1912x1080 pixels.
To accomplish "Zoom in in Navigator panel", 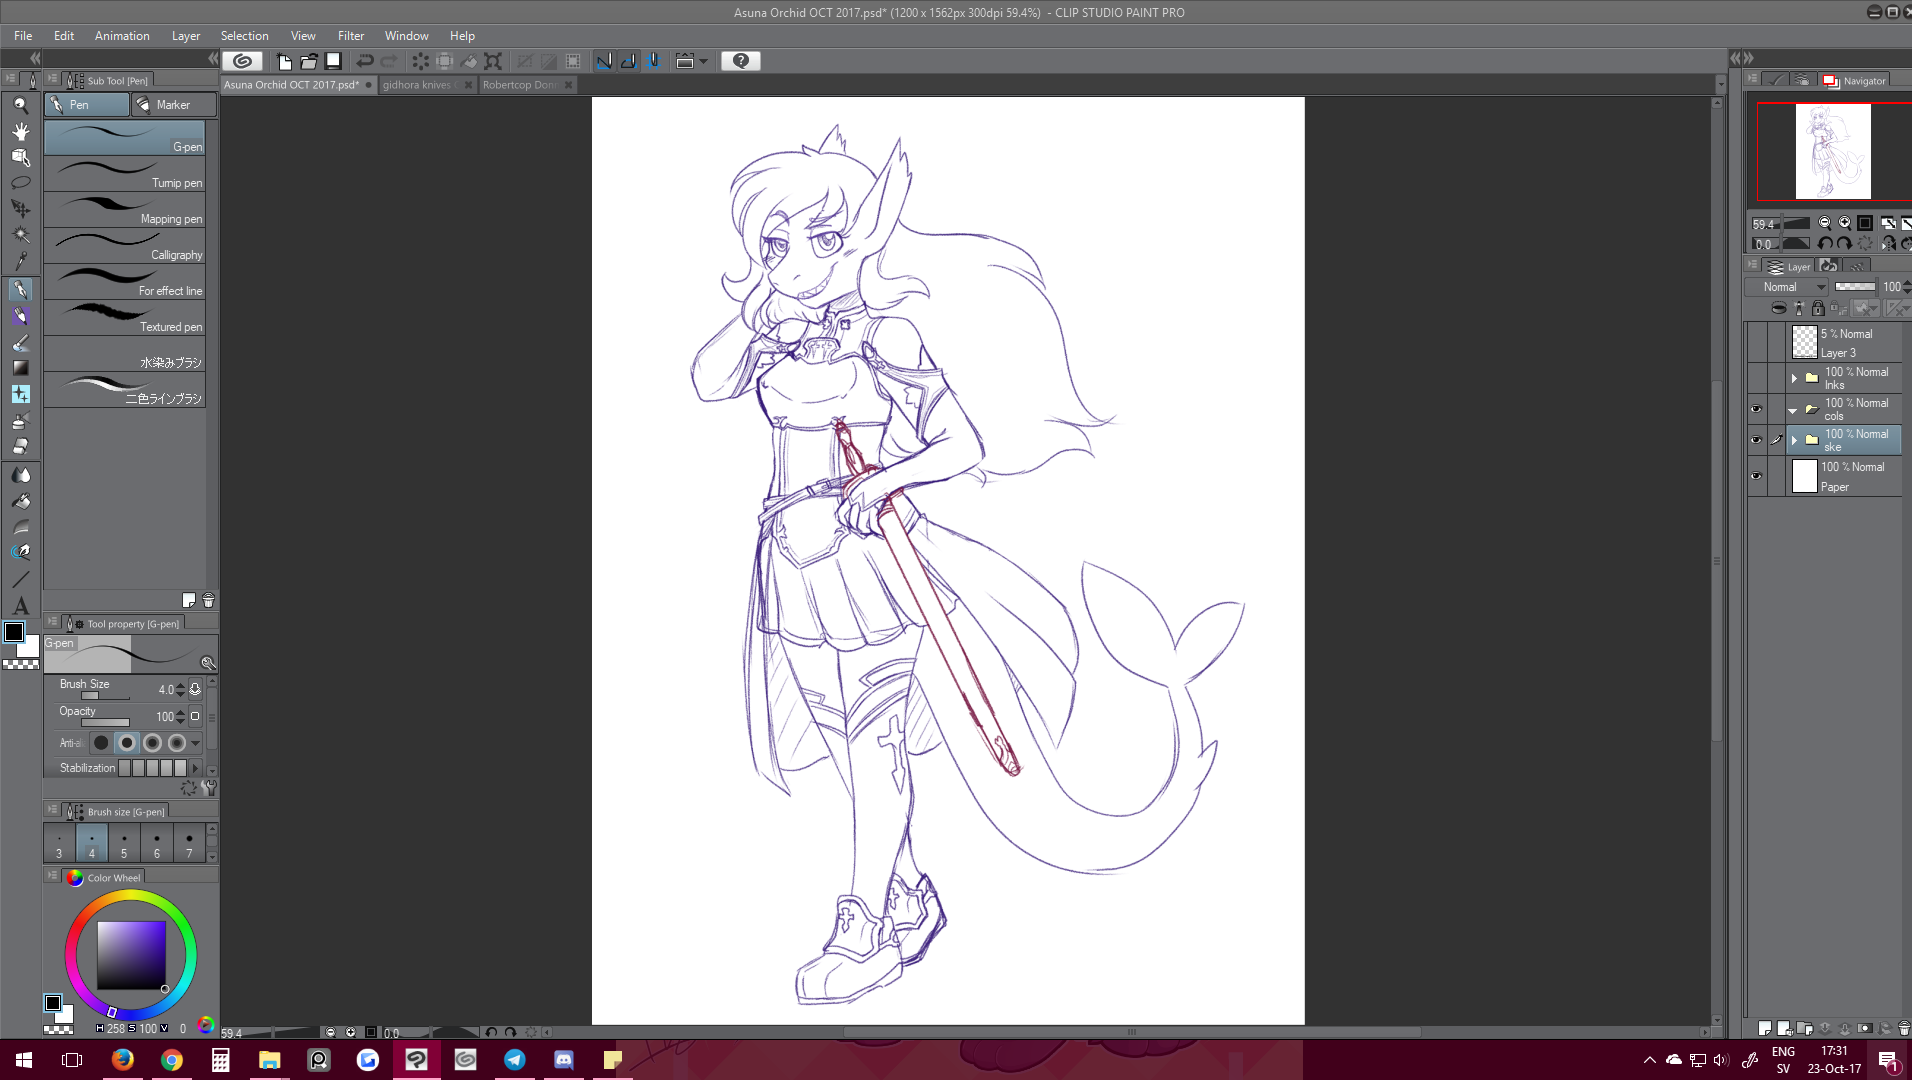I will pos(1845,223).
